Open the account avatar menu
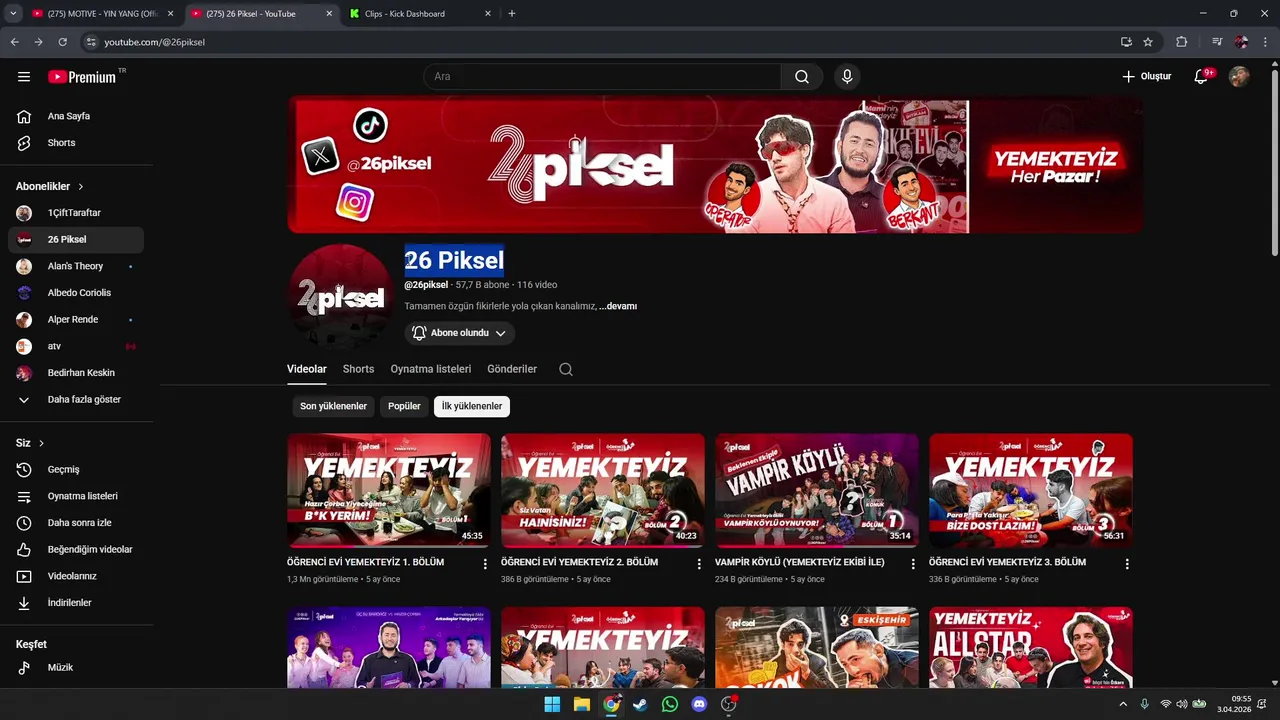Viewport: 1280px width, 720px height. click(1239, 77)
